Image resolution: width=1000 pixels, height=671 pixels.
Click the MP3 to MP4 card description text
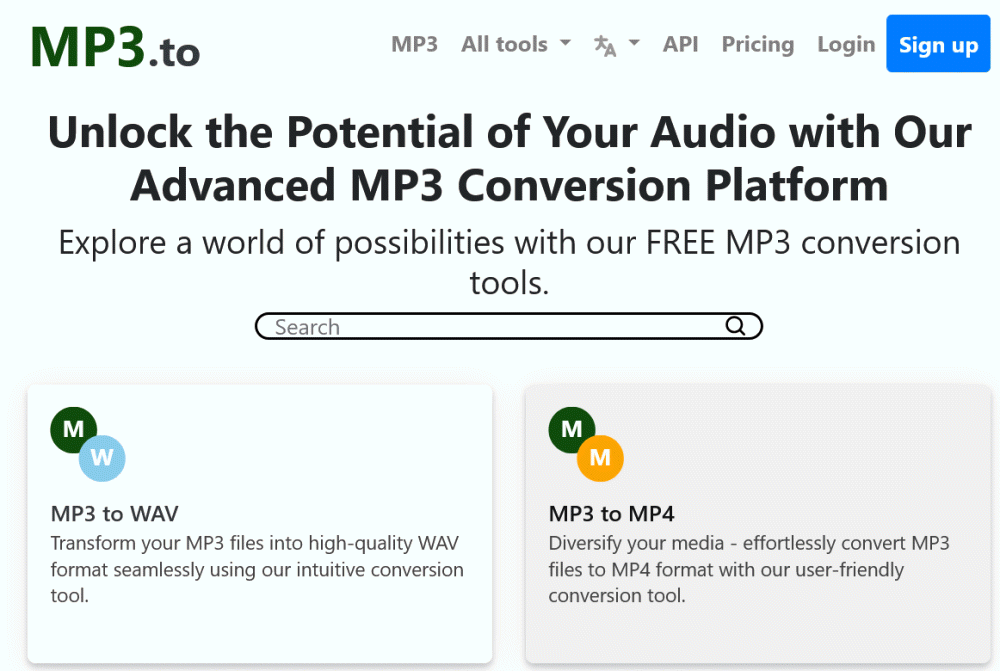(x=748, y=570)
